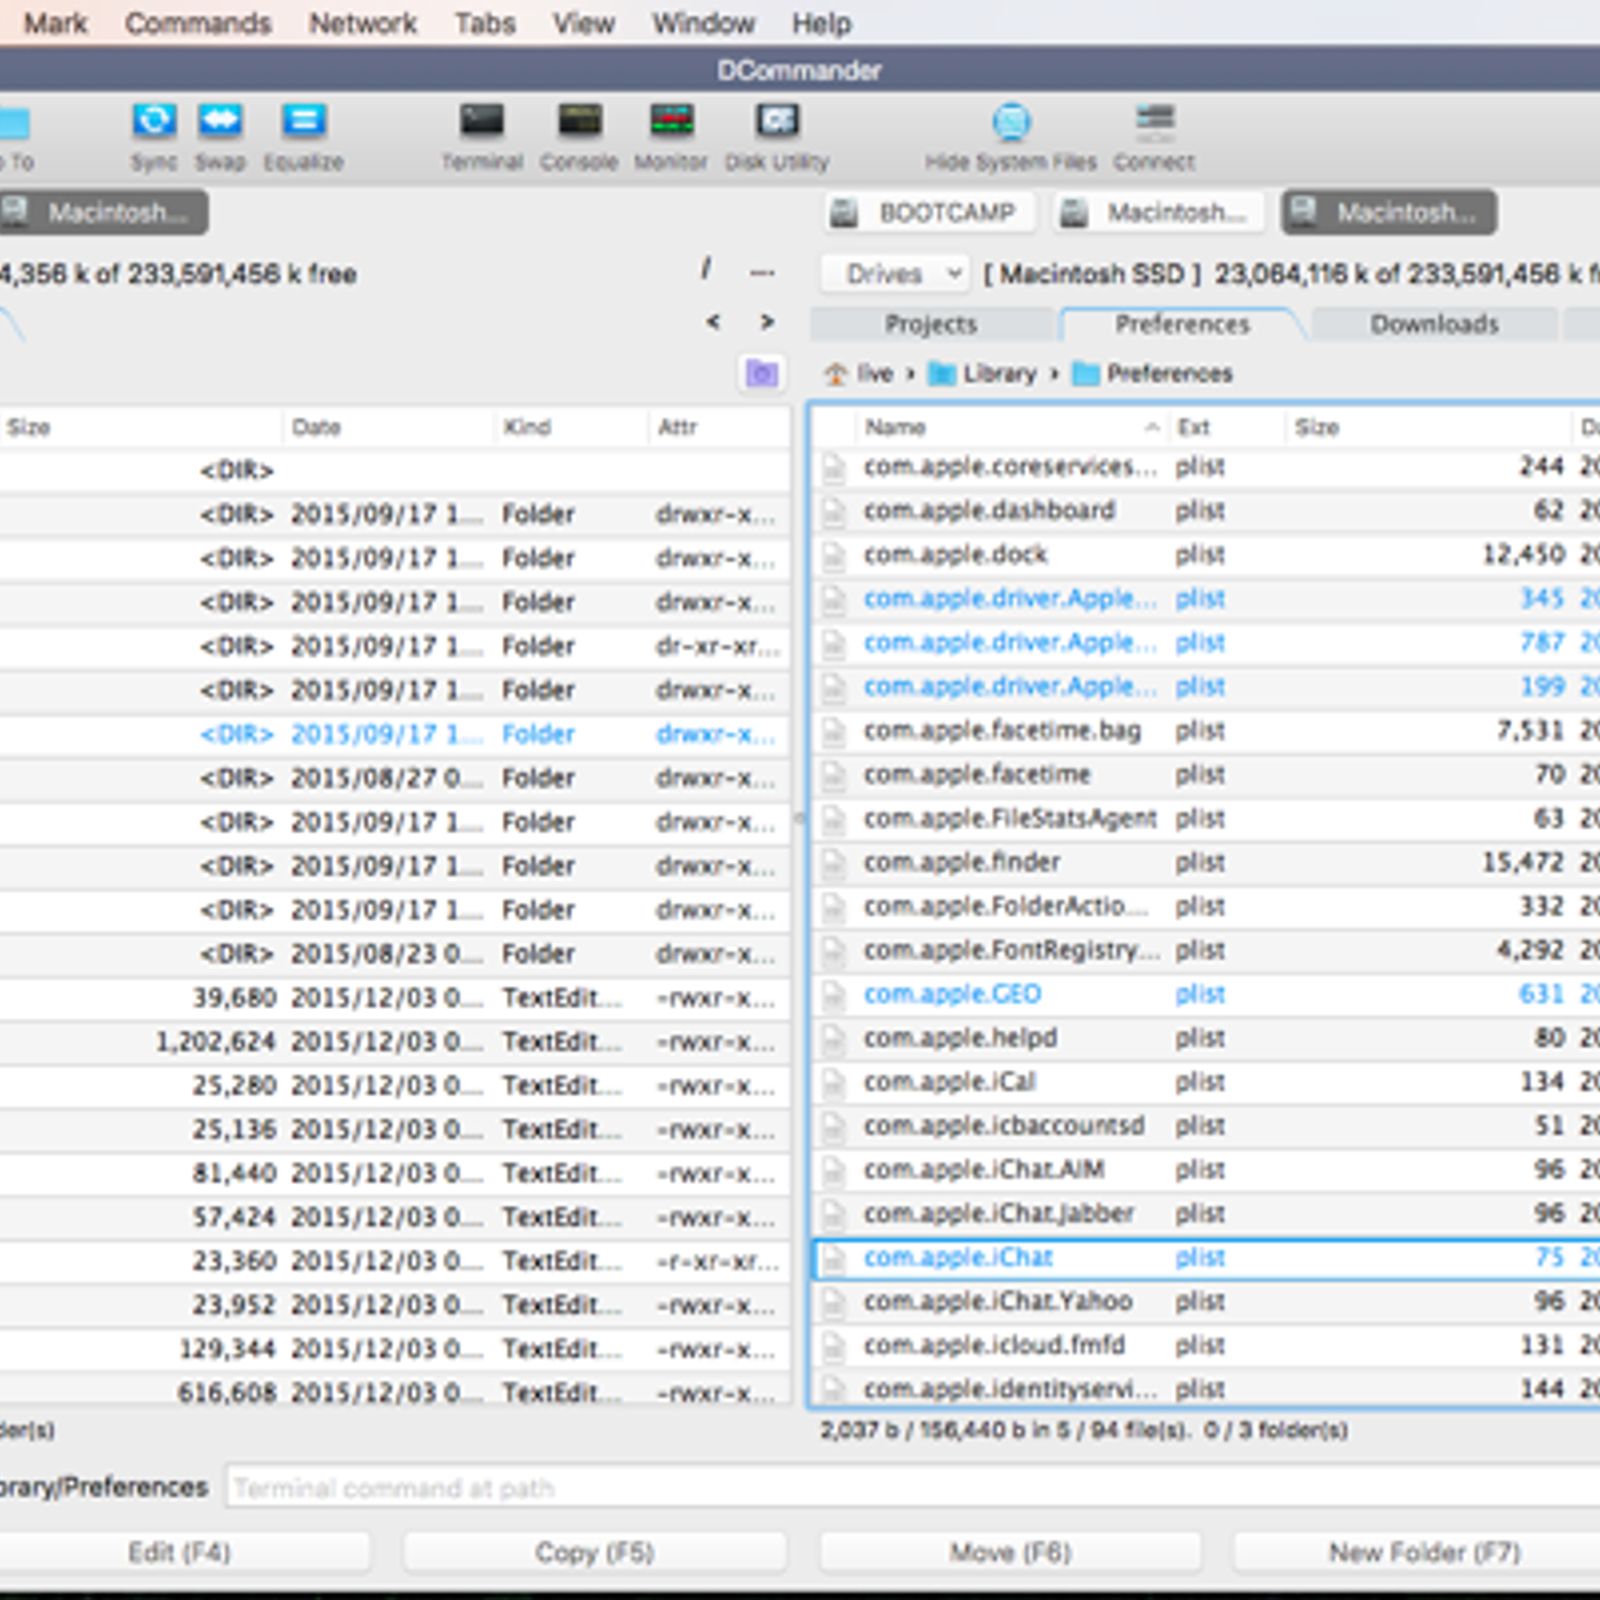Open the Mark menu

click(55, 23)
